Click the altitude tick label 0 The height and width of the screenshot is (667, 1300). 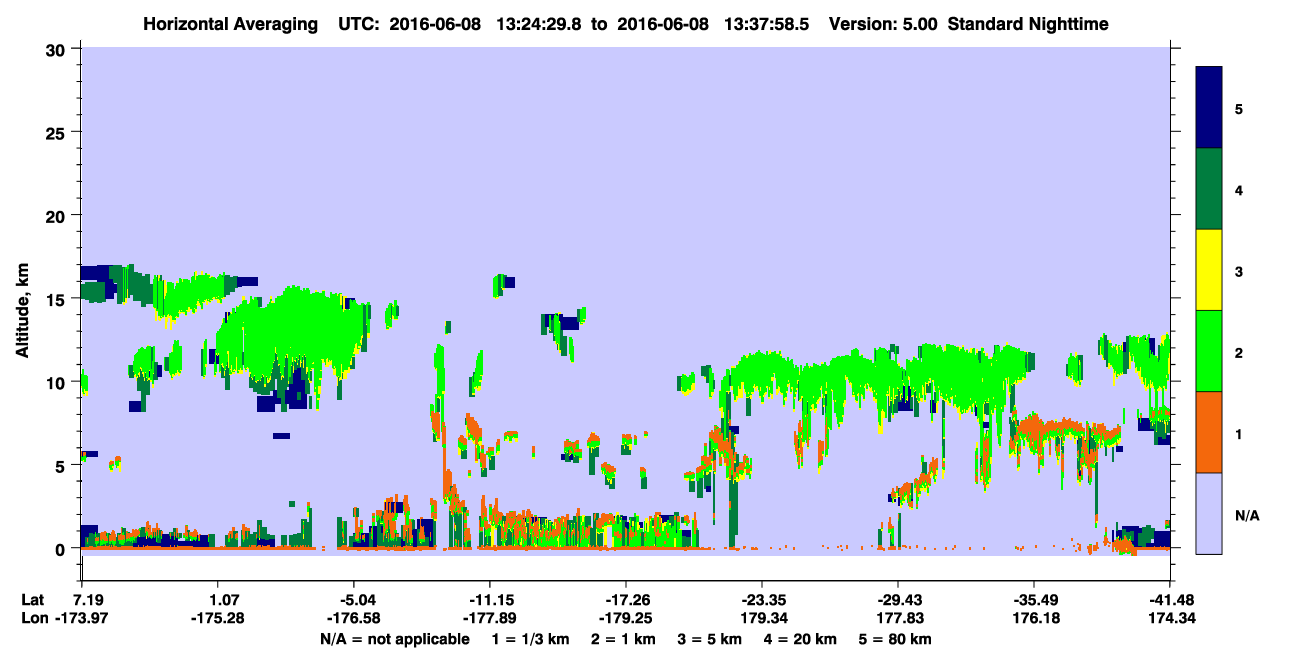click(63, 548)
